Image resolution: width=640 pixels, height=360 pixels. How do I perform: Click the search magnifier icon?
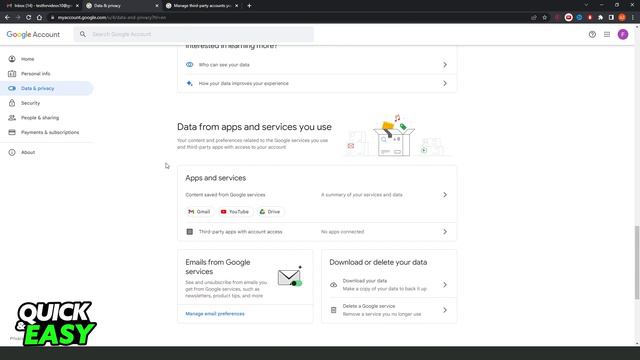point(83,34)
